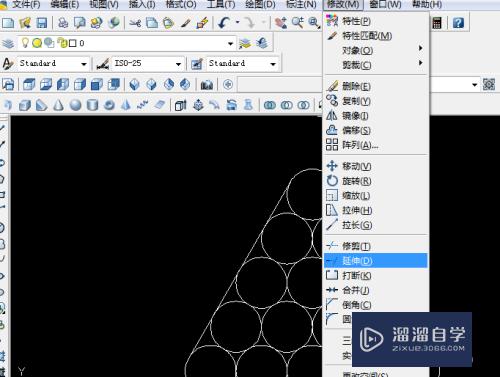Open the undo history dropdown arrow
This screenshot has height=377, width=500.
click(237, 23)
